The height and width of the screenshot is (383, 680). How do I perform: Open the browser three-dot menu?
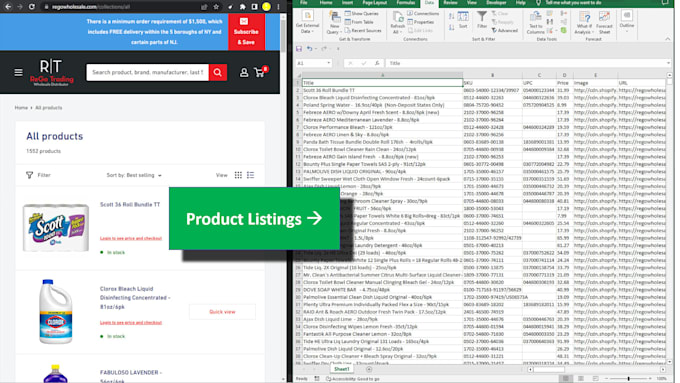click(278, 7)
